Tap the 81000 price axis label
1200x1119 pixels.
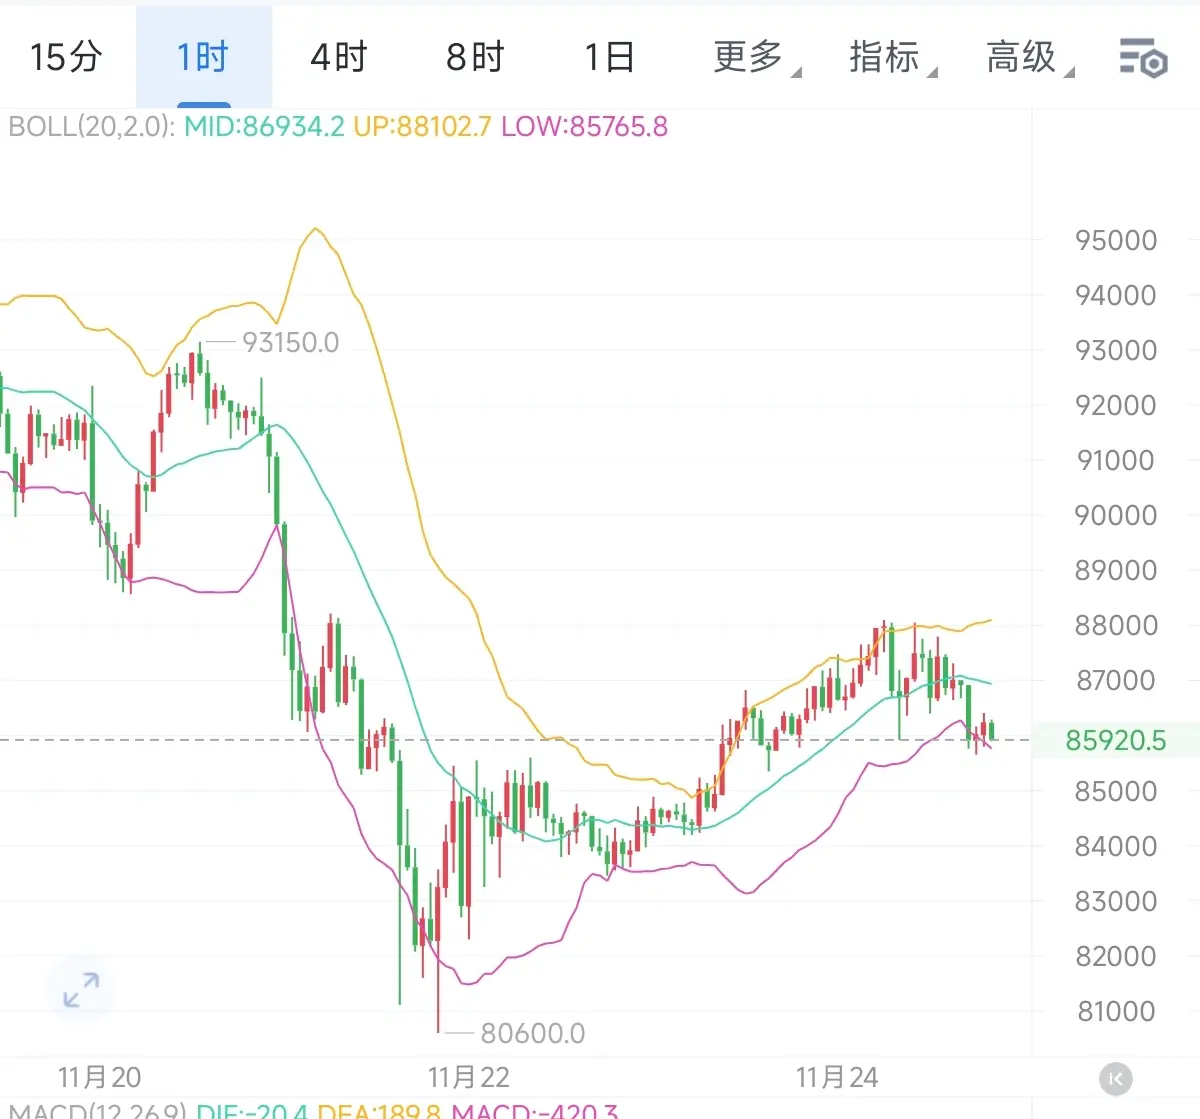click(1116, 1011)
